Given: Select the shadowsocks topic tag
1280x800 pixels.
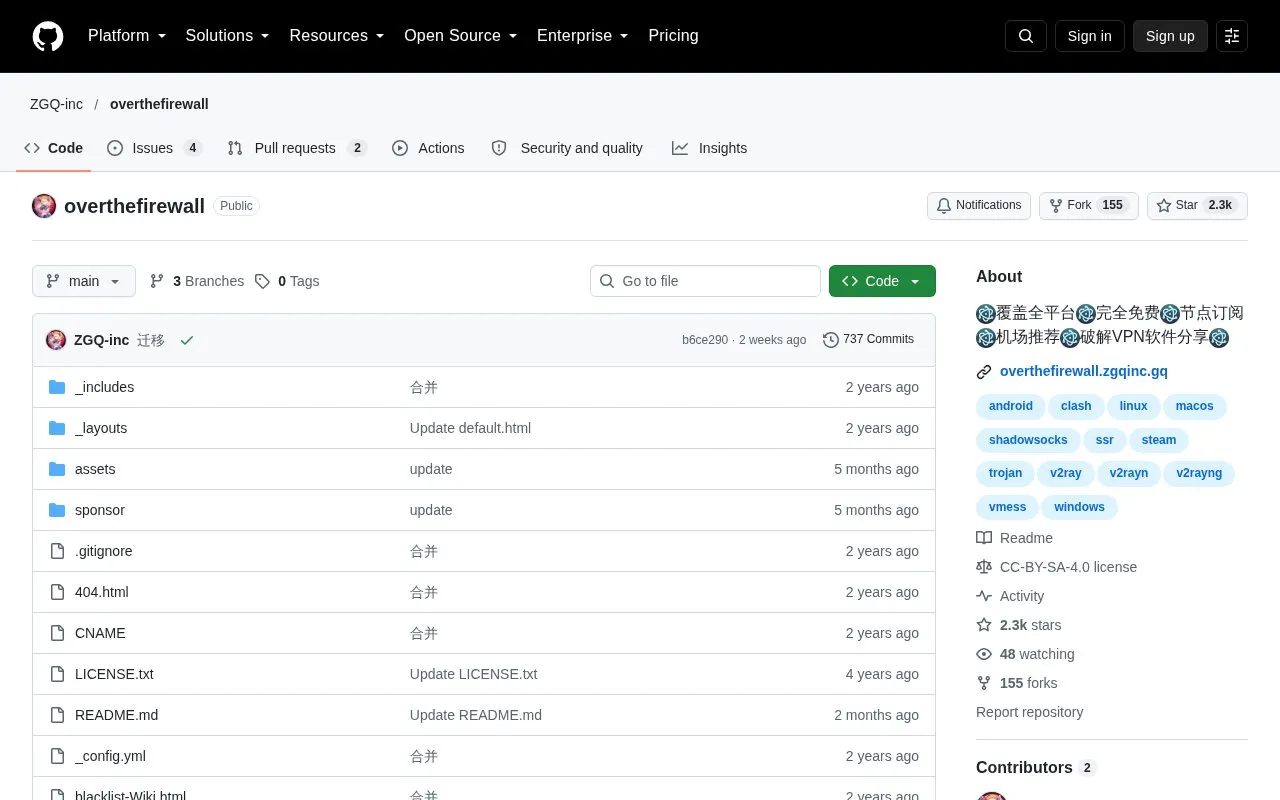Looking at the screenshot, I should pyautogui.click(x=1028, y=440).
